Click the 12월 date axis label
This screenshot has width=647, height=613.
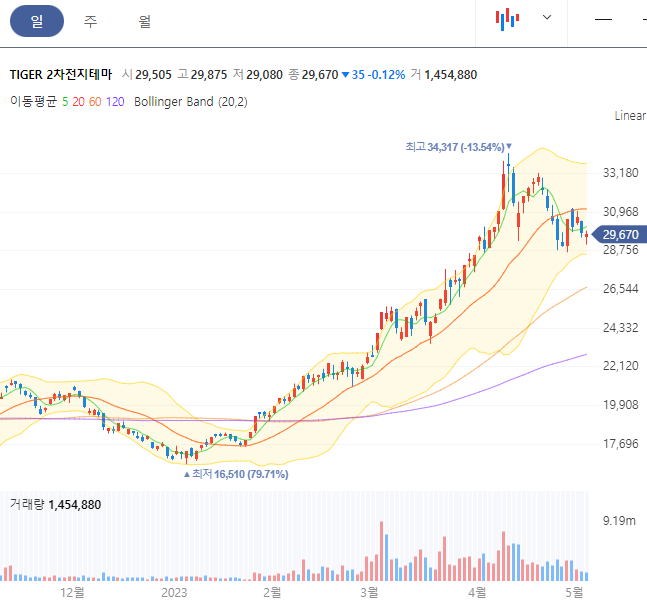pyautogui.click(x=72, y=593)
